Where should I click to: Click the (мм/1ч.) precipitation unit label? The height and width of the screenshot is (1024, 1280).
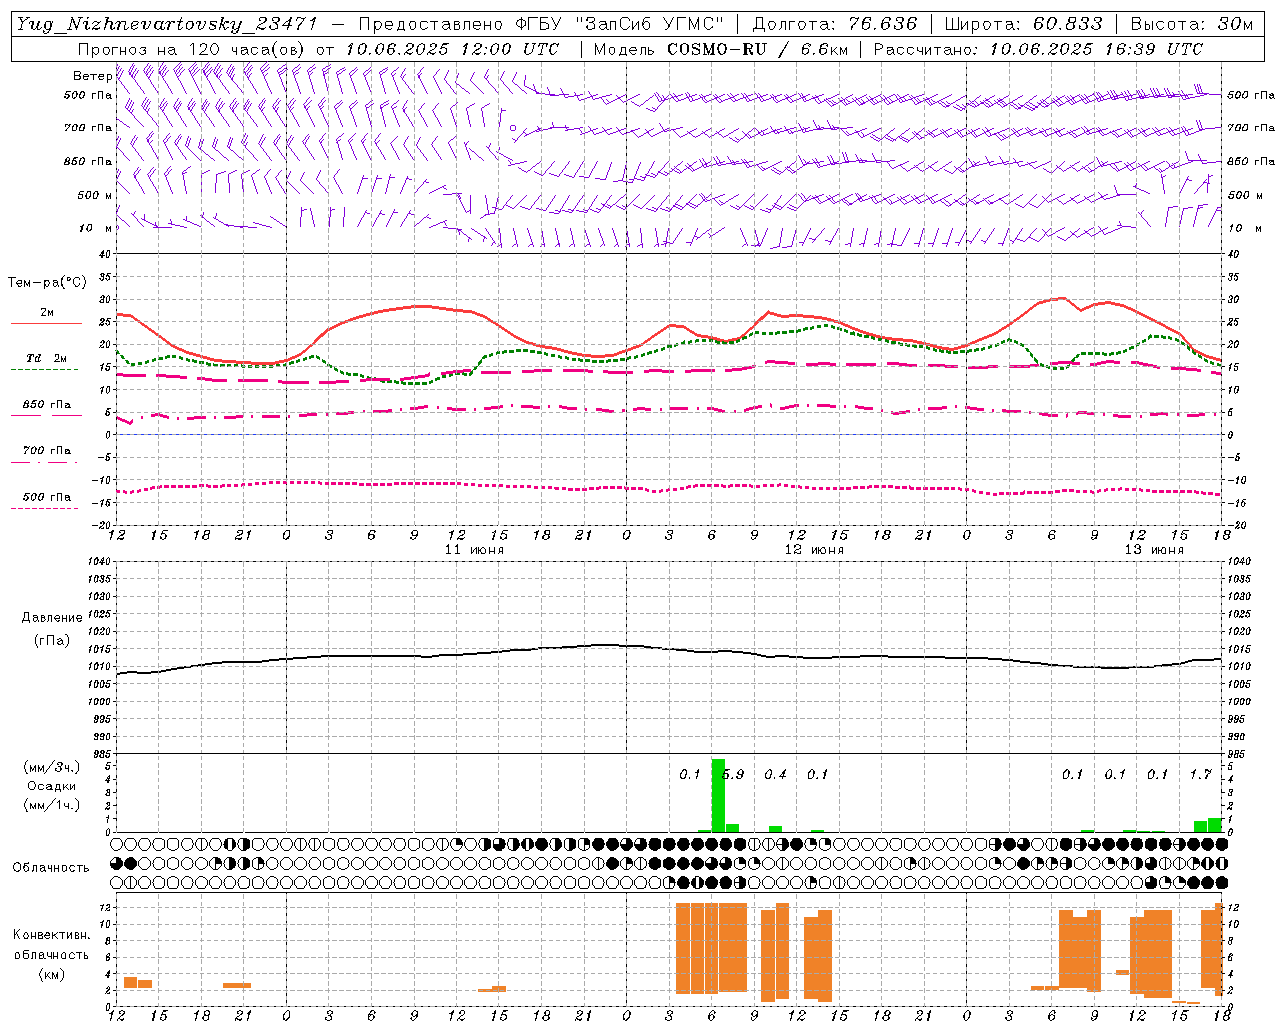click(52, 805)
